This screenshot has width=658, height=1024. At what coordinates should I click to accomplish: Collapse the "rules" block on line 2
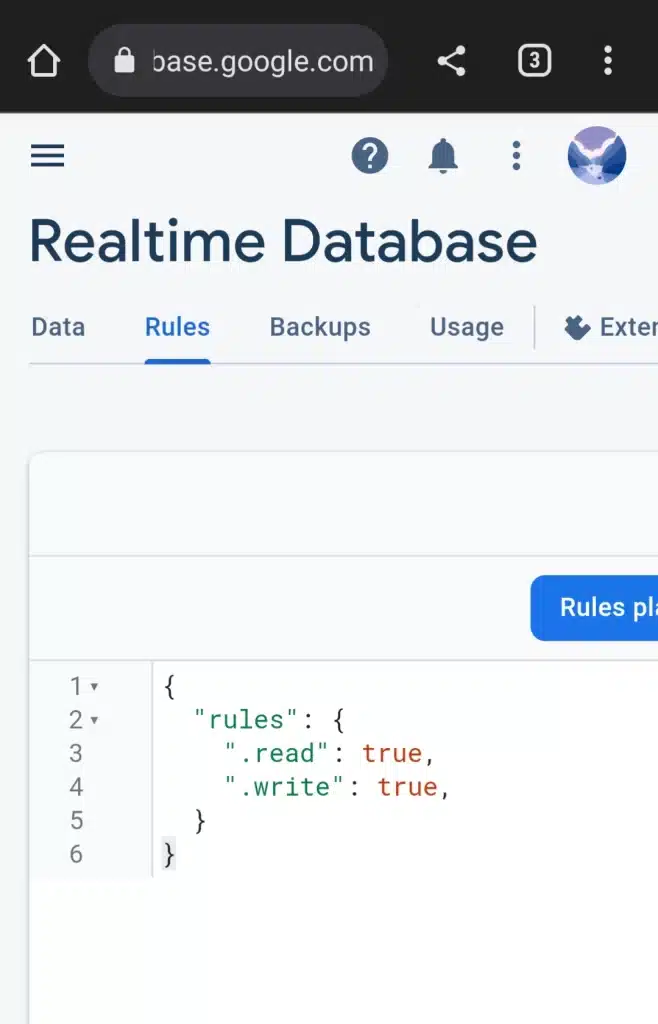[x=95, y=720]
